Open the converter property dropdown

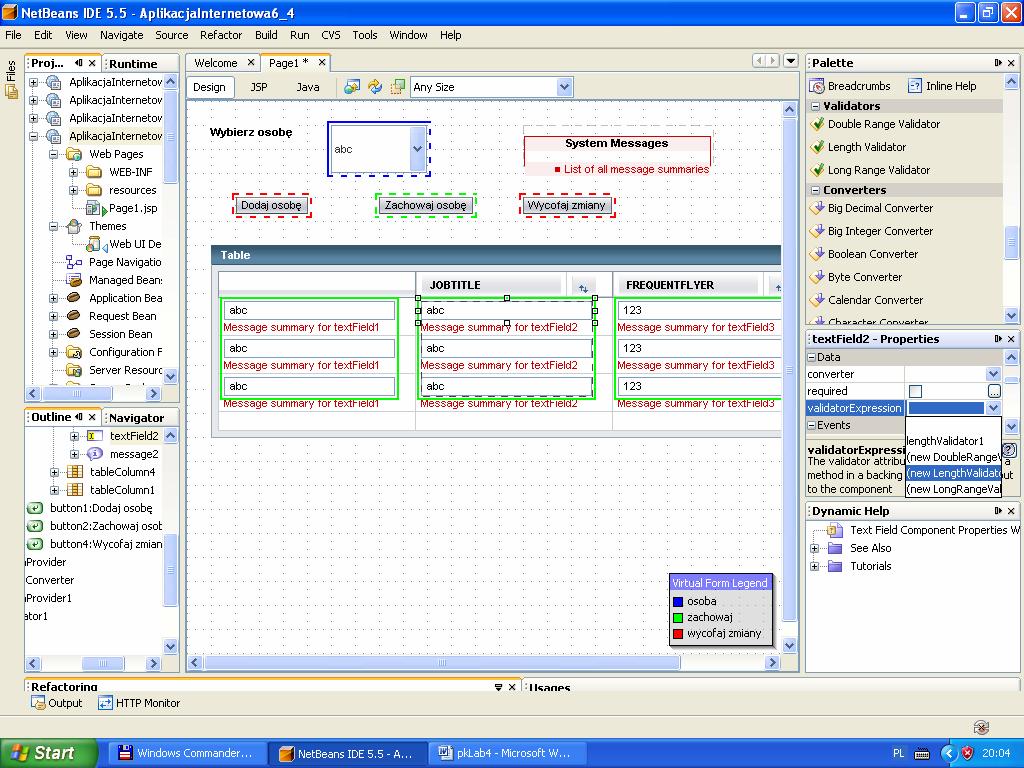tap(993, 374)
